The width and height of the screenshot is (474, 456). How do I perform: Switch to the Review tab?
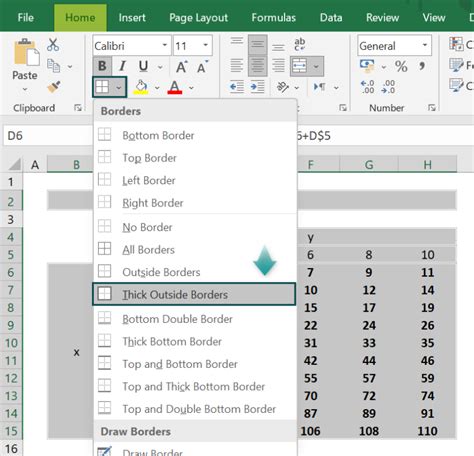click(x=382, y=17)
